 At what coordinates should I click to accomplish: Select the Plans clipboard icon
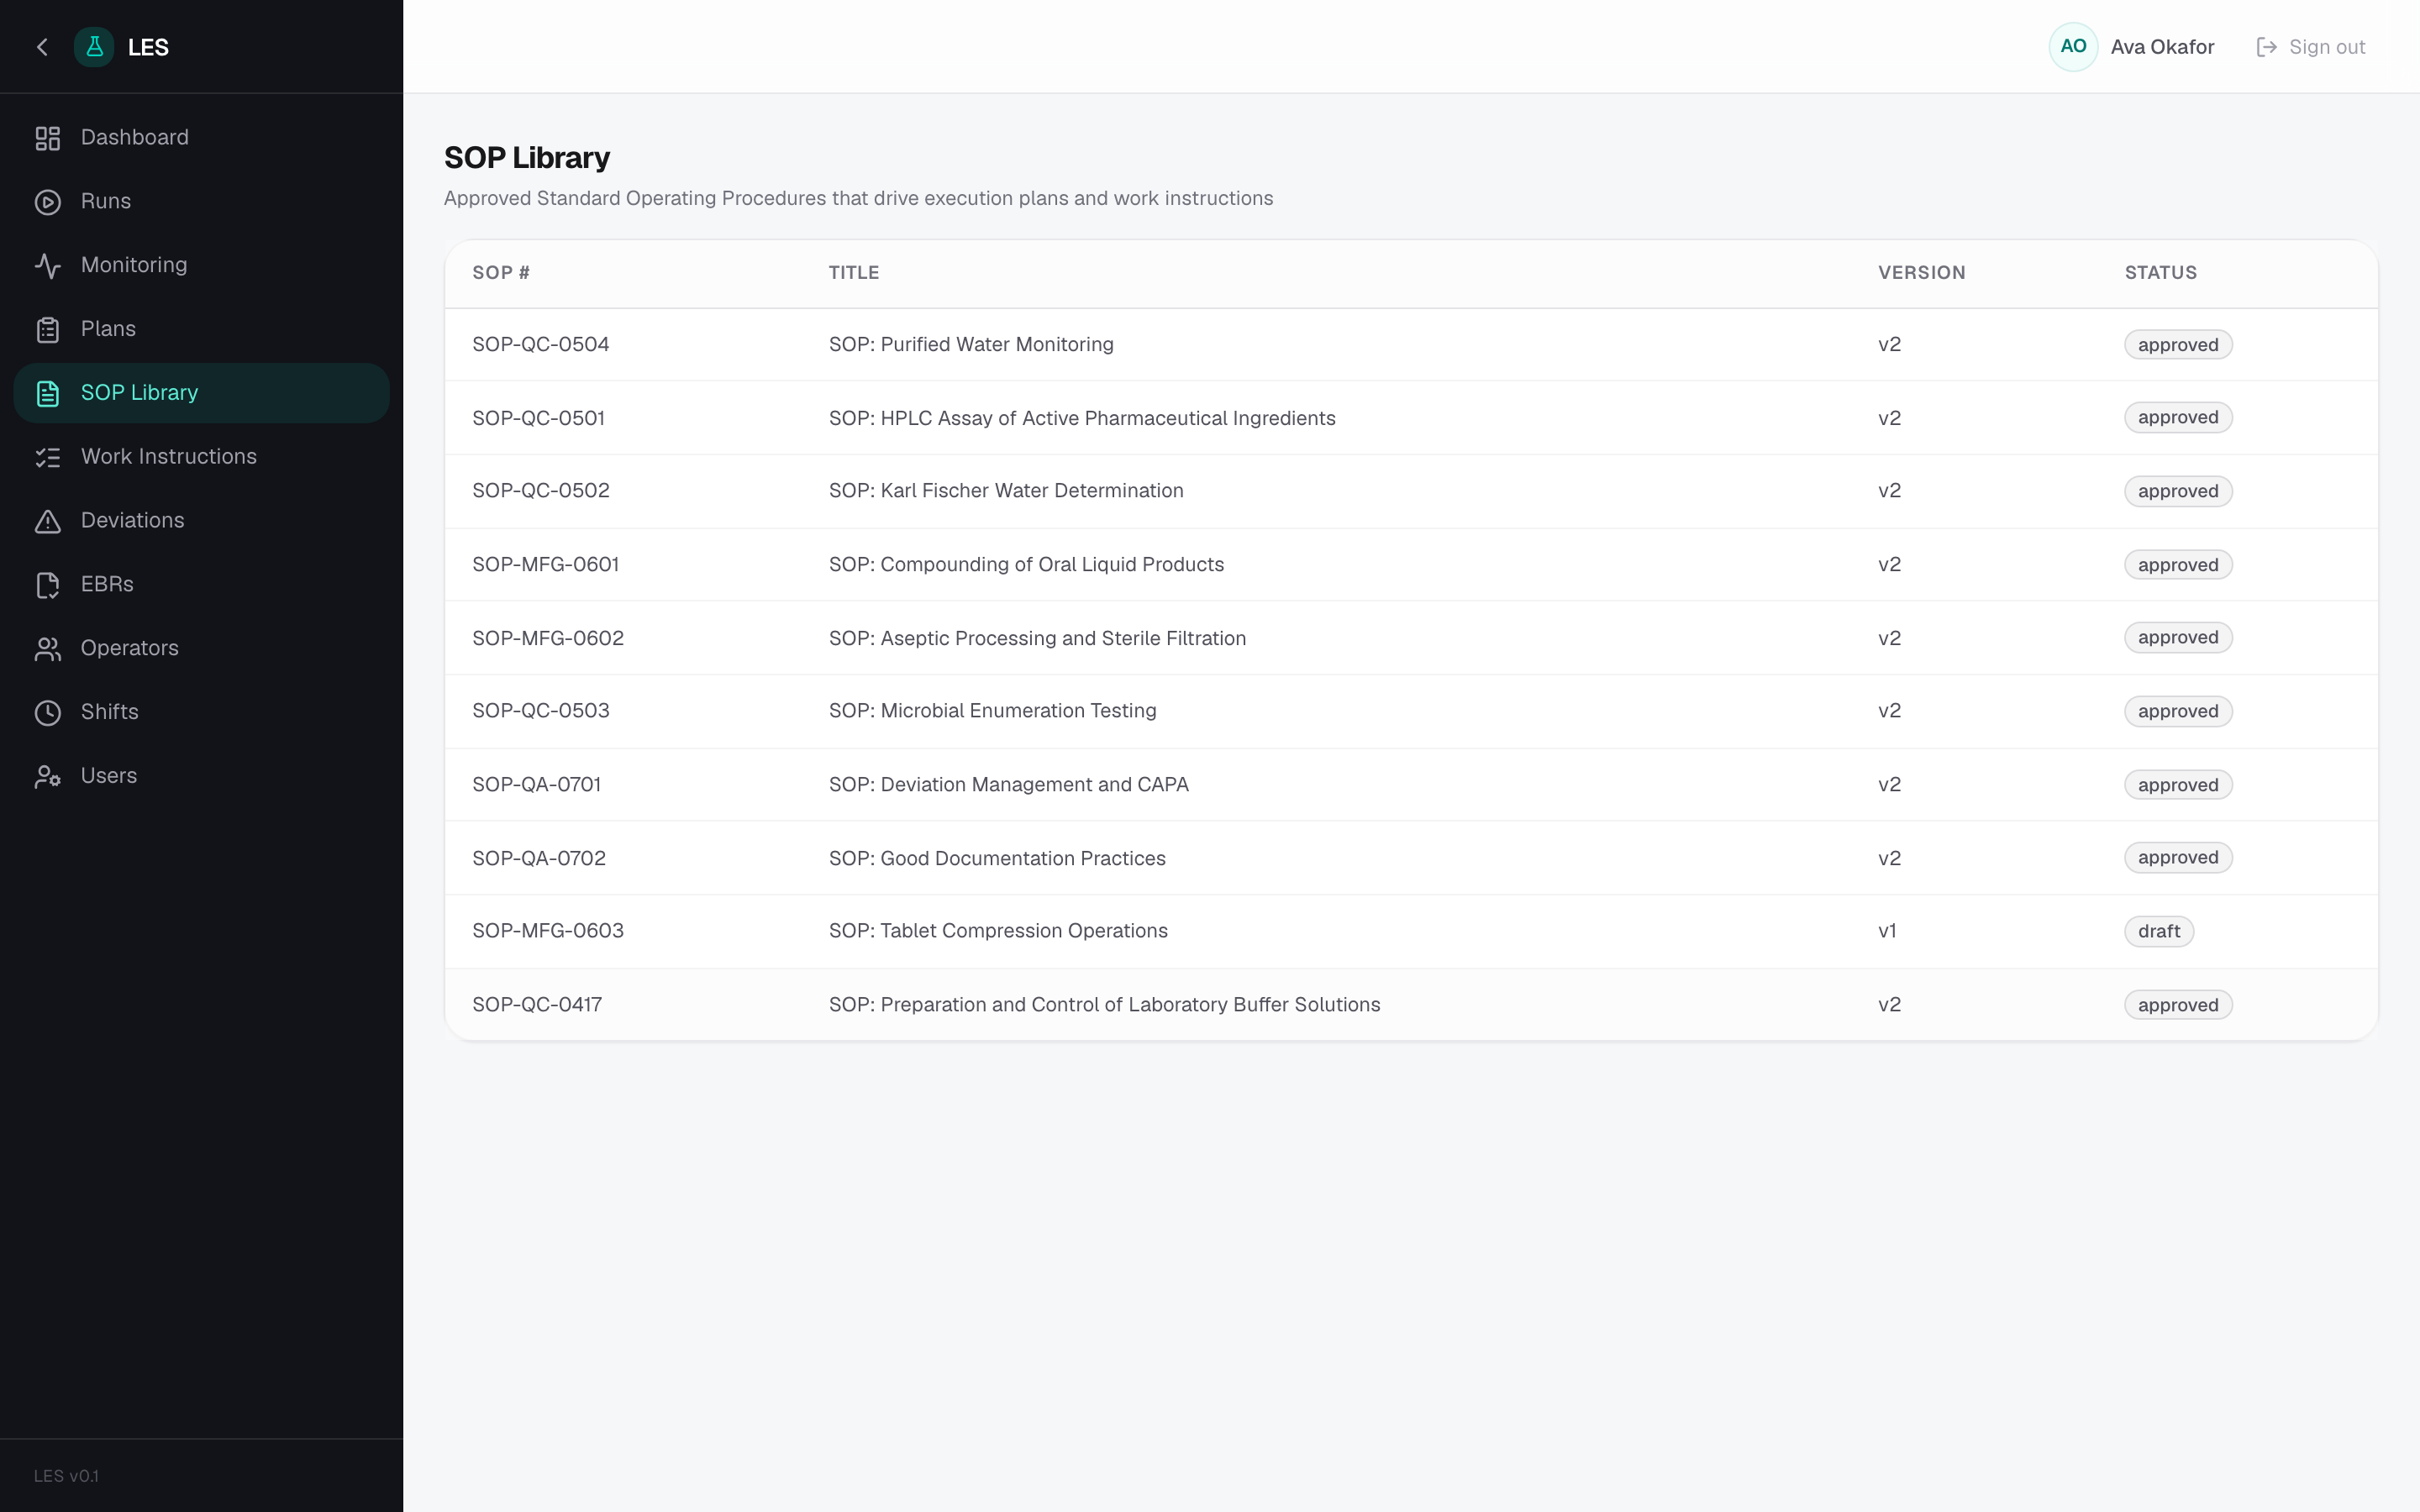tap(48, 330)
